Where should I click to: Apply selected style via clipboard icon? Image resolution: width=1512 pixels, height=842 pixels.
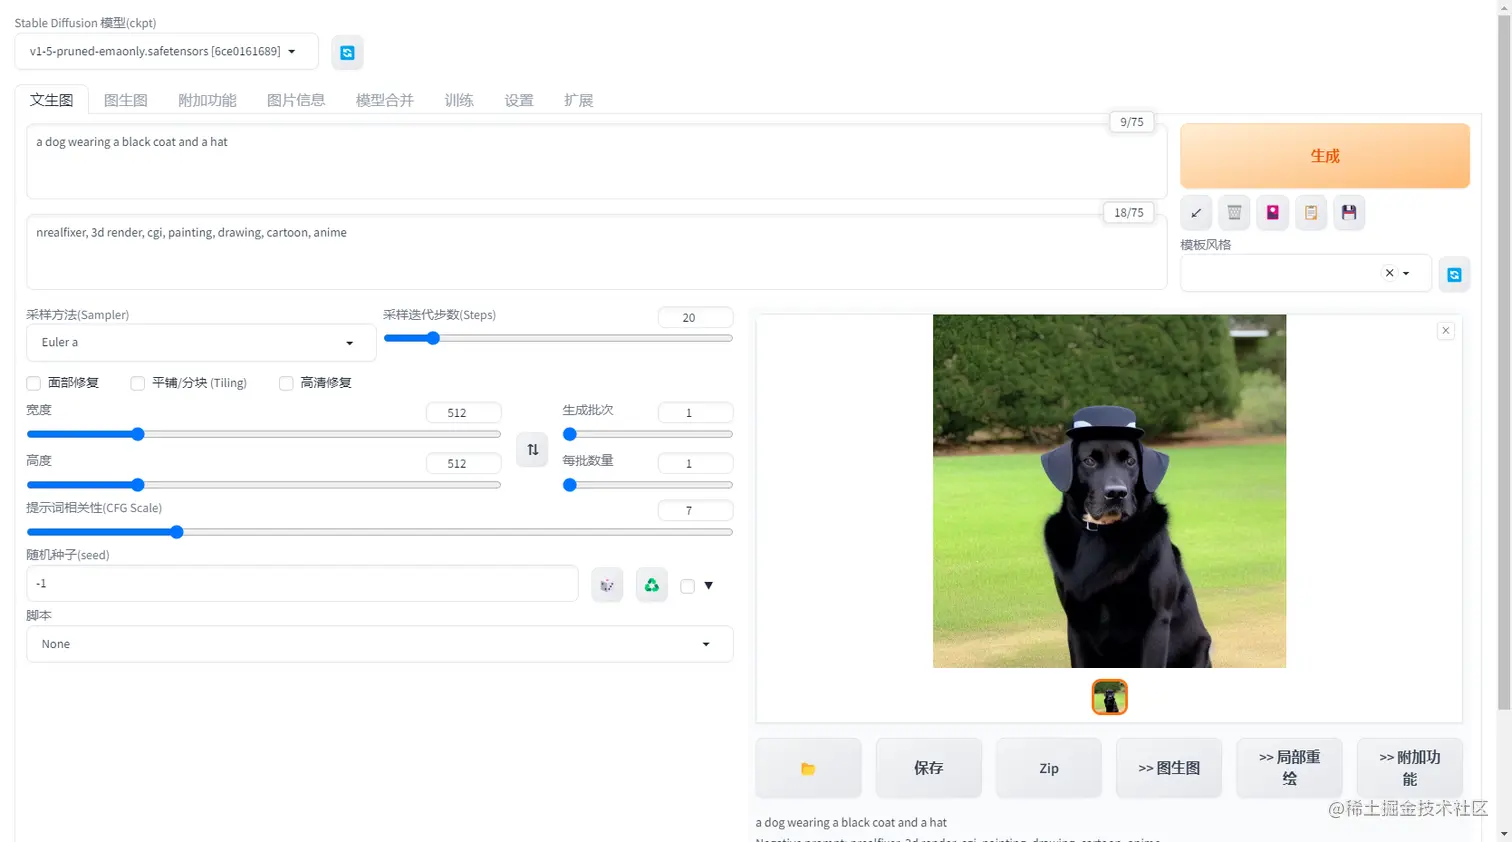pos(1311,212)
